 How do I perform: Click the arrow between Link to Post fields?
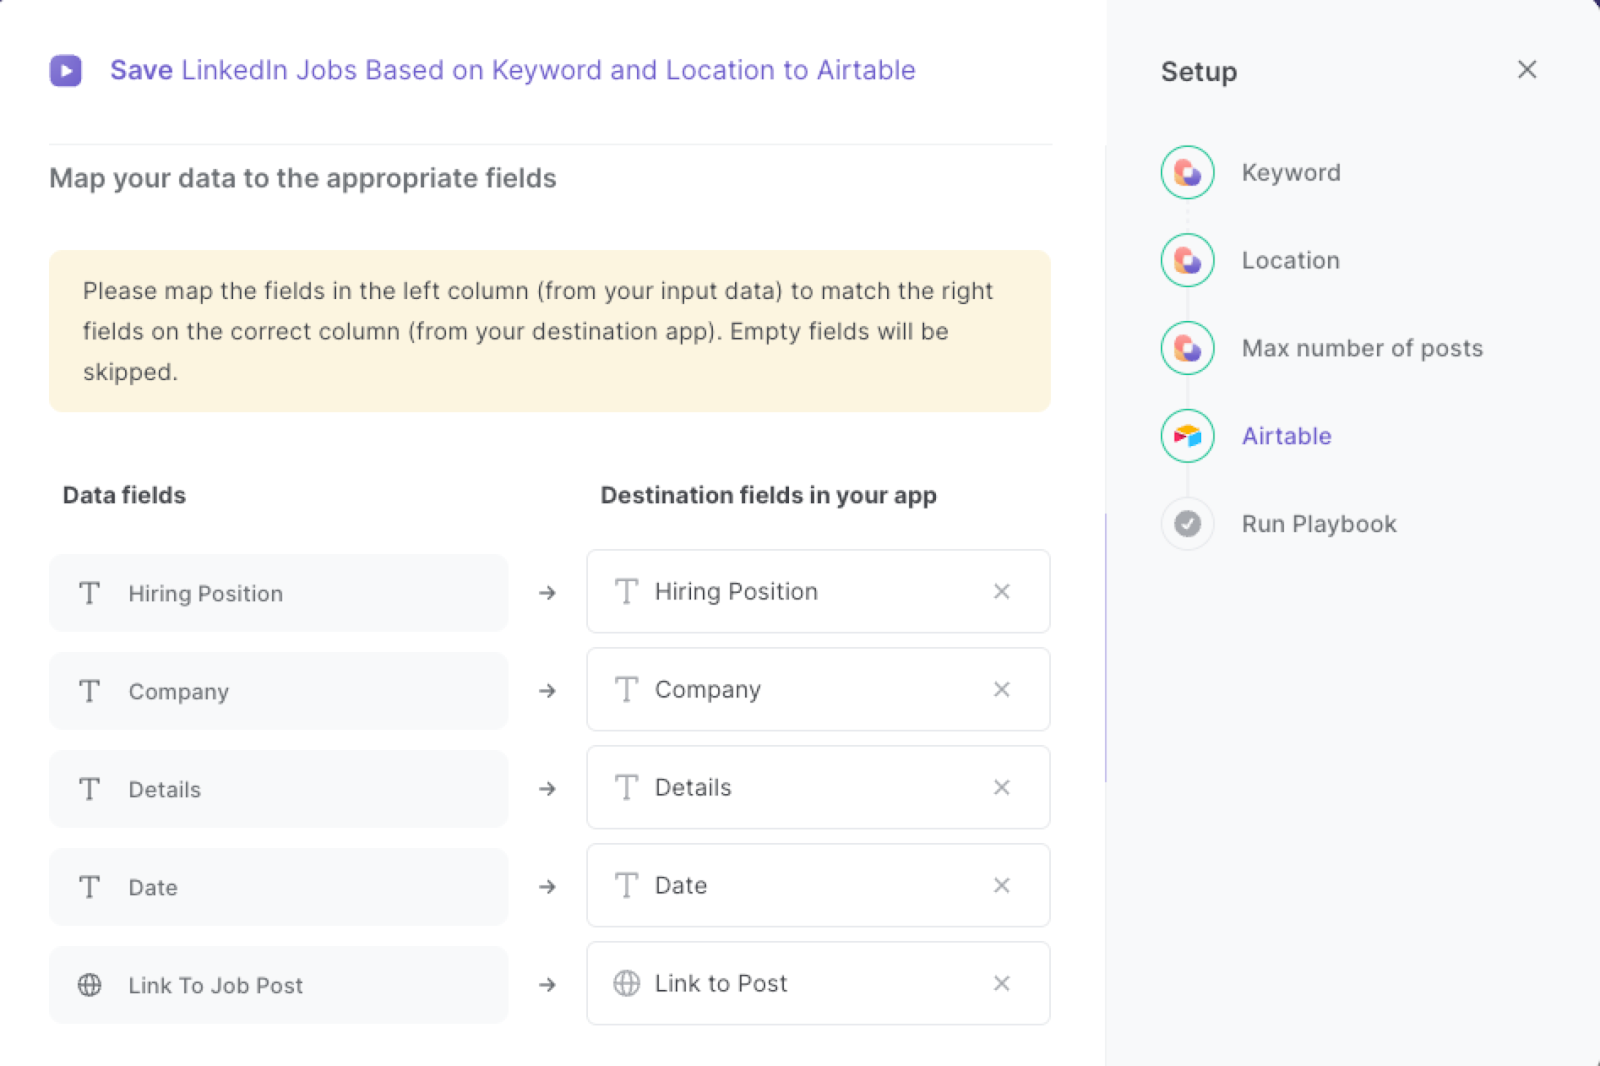tap(547, 986)
